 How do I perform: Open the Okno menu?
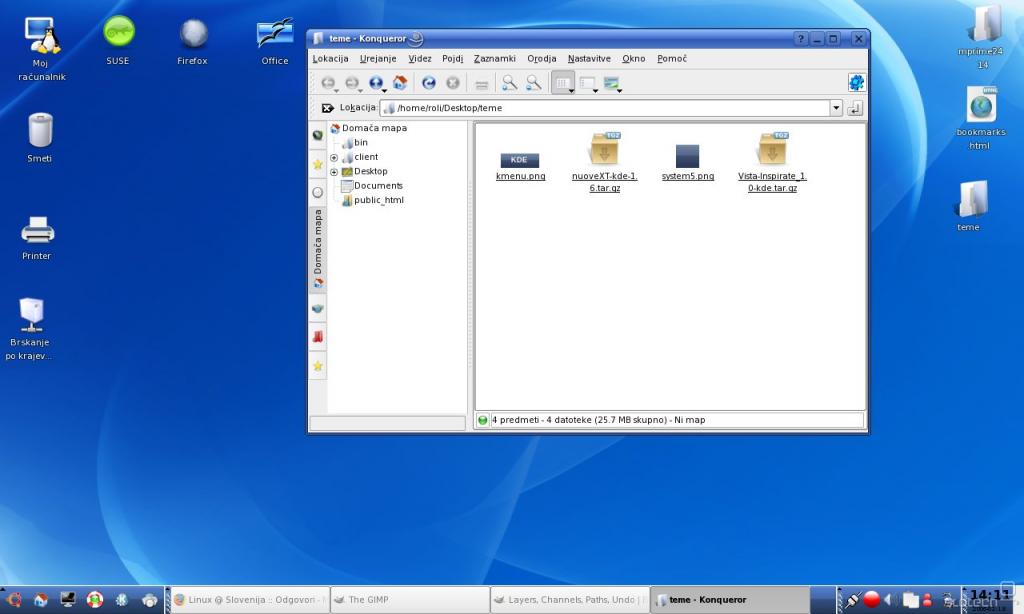pyautogui.click(x=633, y=59)
